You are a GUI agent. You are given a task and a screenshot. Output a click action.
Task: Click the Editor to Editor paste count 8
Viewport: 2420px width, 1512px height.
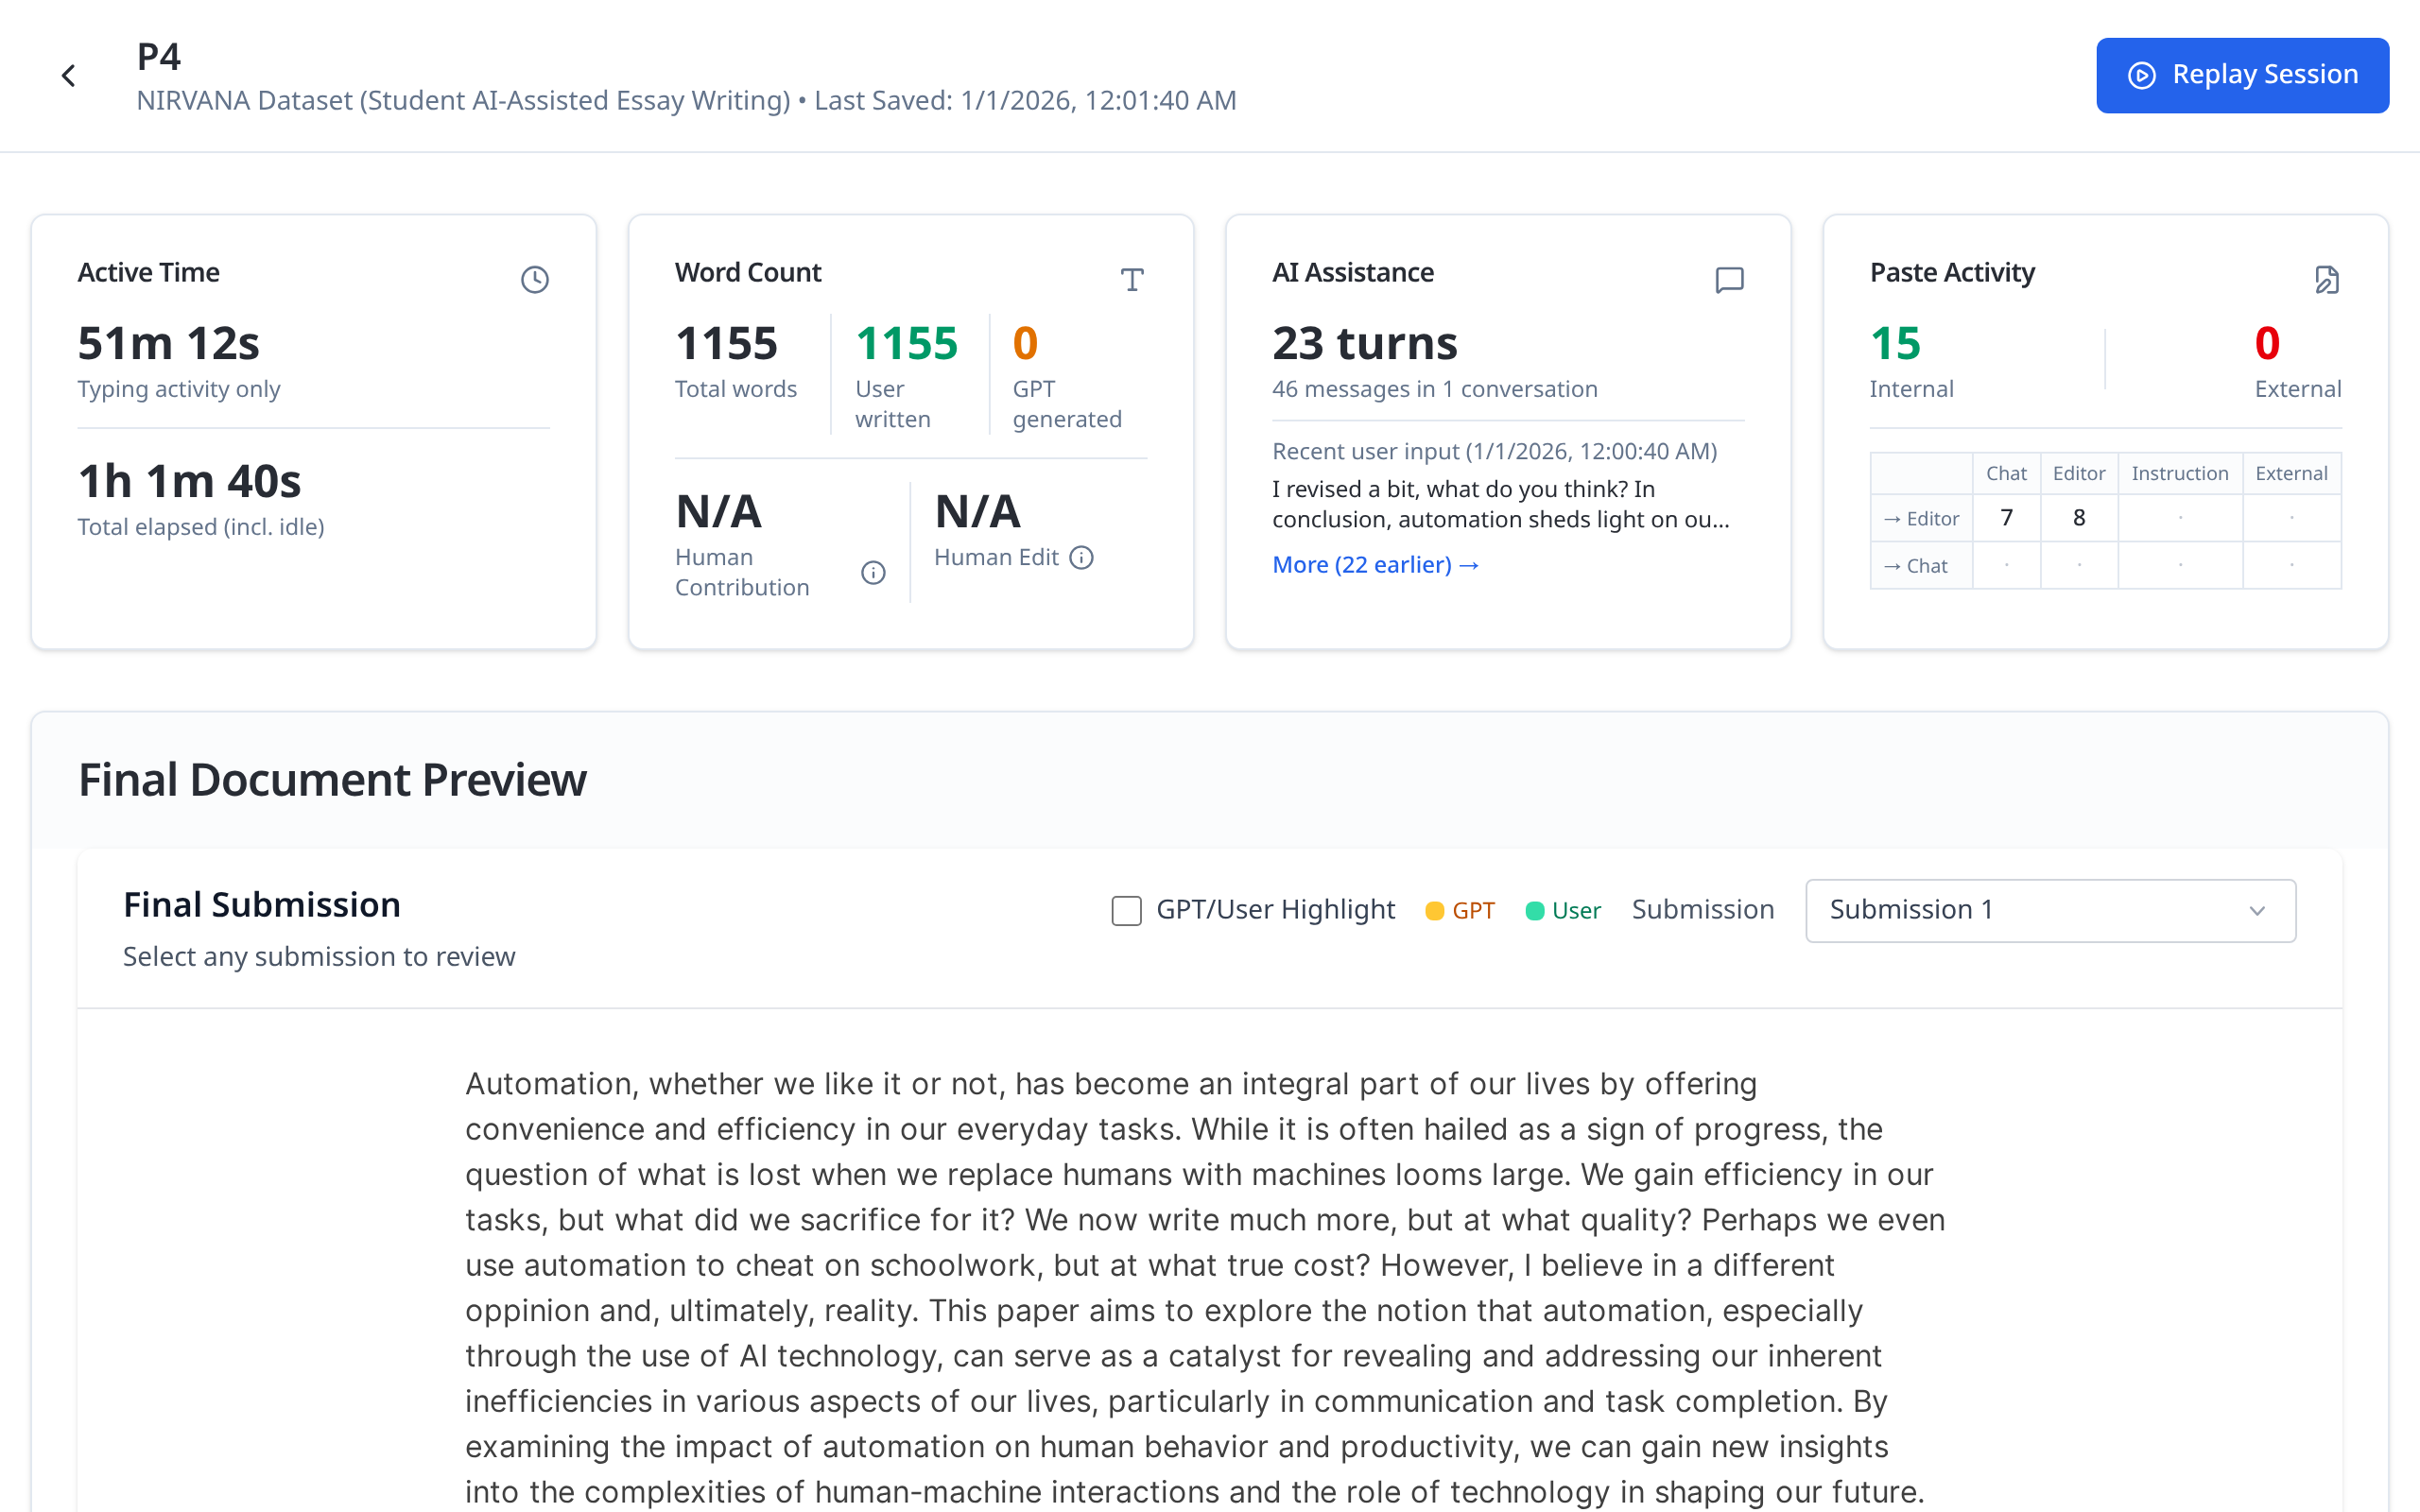pos(2079,518)
